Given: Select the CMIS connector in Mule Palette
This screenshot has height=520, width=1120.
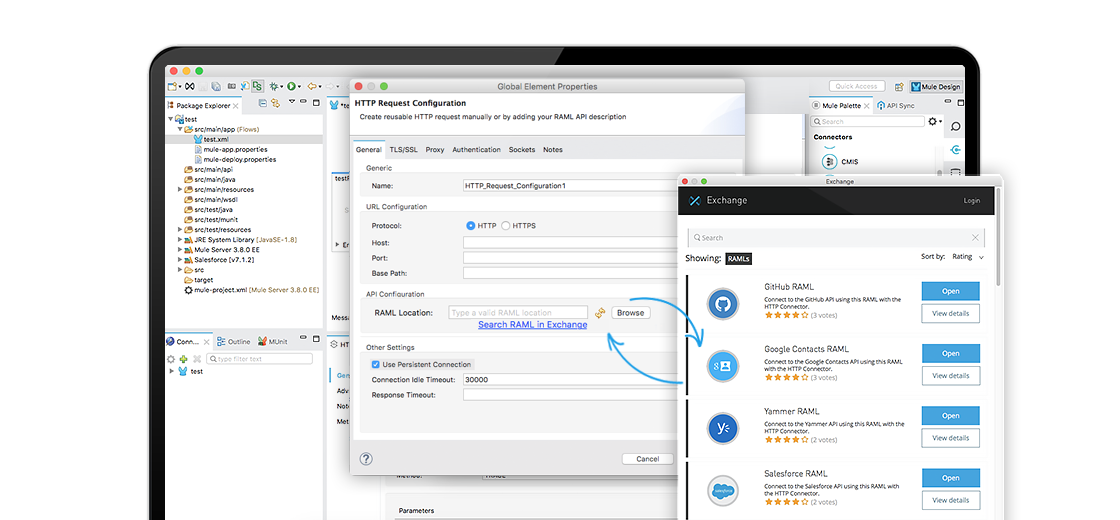Looking at the screenshot, I should click(840, 161).
